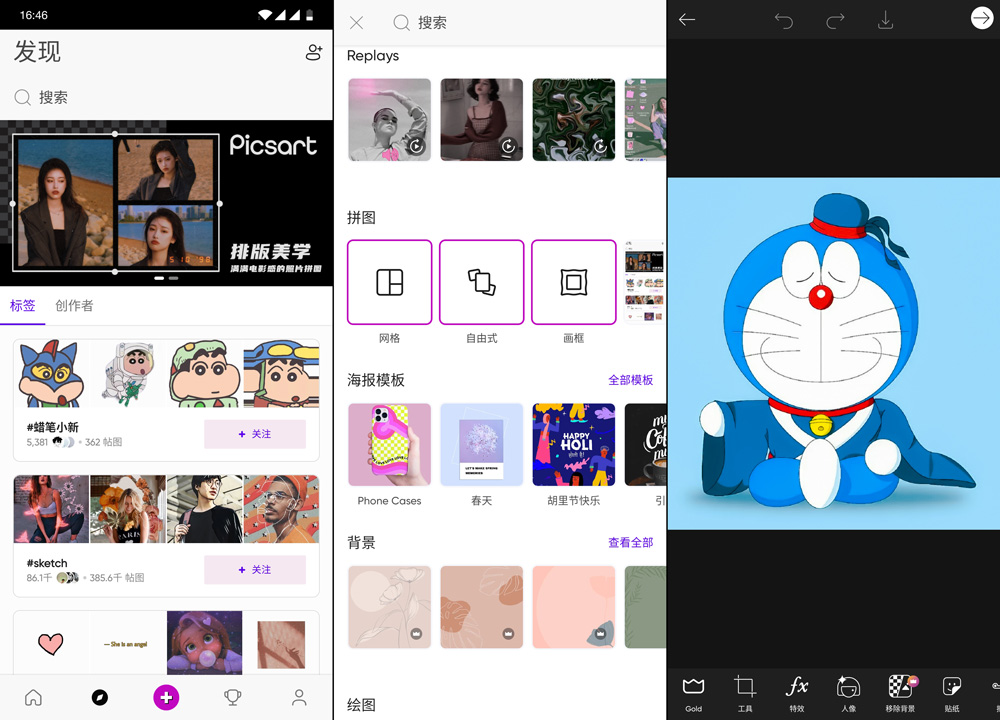This screenshot has height=720, width=1000.
Task: Tap the Wi-Fi icon in the status bar
Action: pos(265,15)
